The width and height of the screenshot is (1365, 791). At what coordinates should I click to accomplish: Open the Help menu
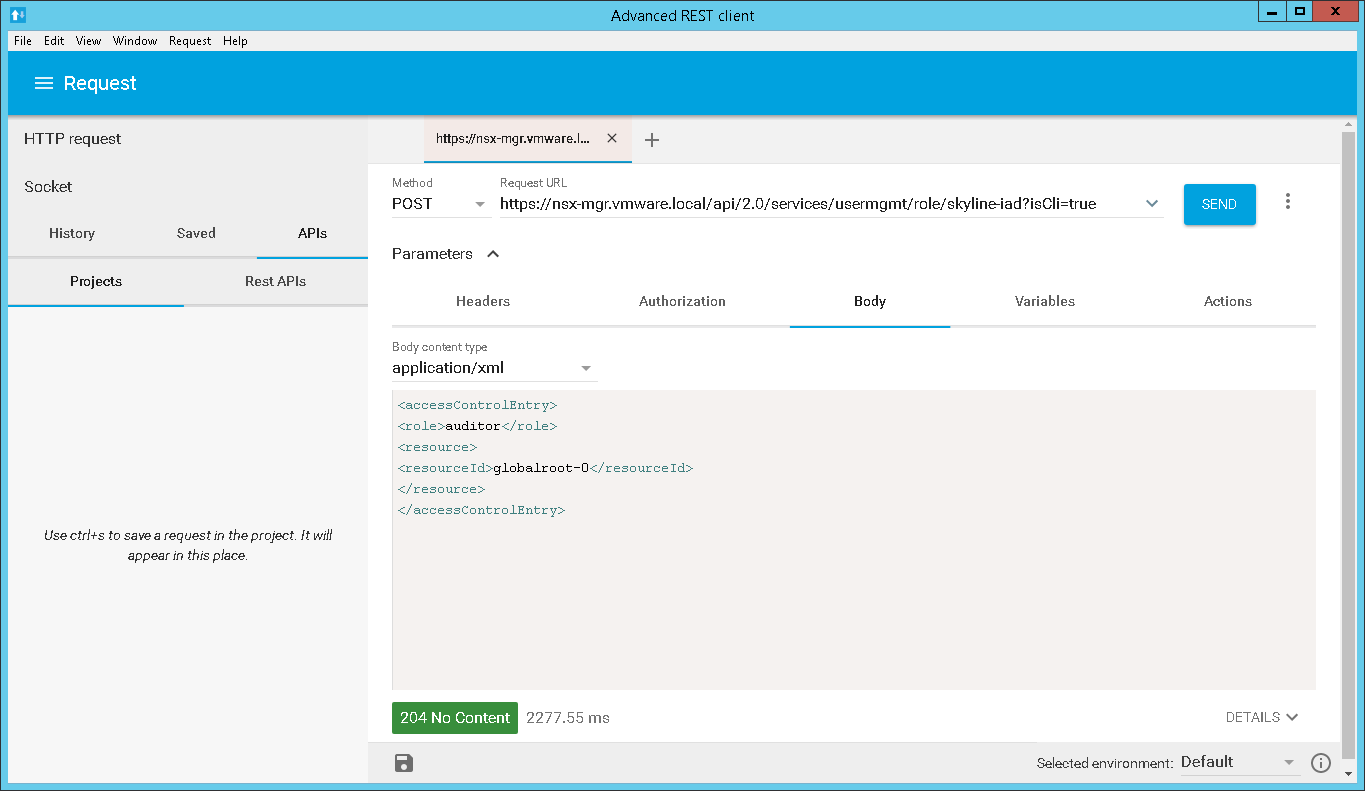point(235,41)
